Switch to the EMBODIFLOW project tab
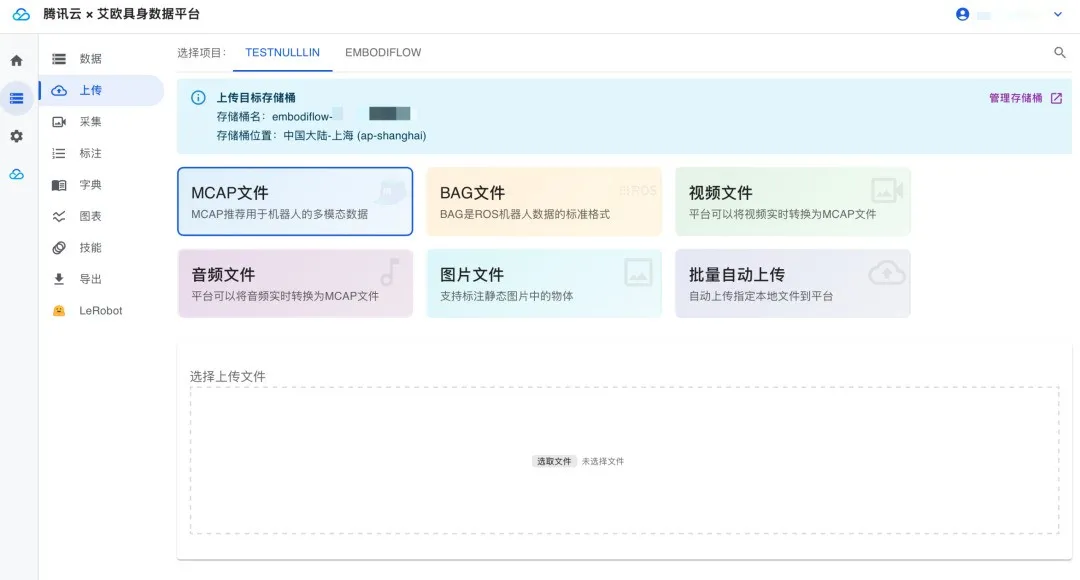Viewport: 1080px width, 580px height. click(383, 52)
